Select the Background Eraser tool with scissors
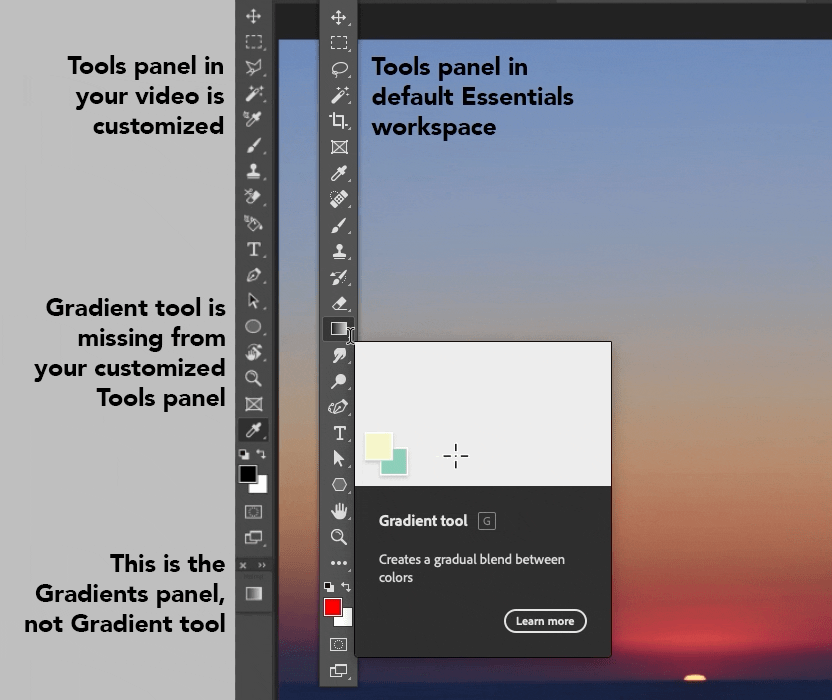The height and width of the screenshot is (700, 832). (x=253, y=196)
